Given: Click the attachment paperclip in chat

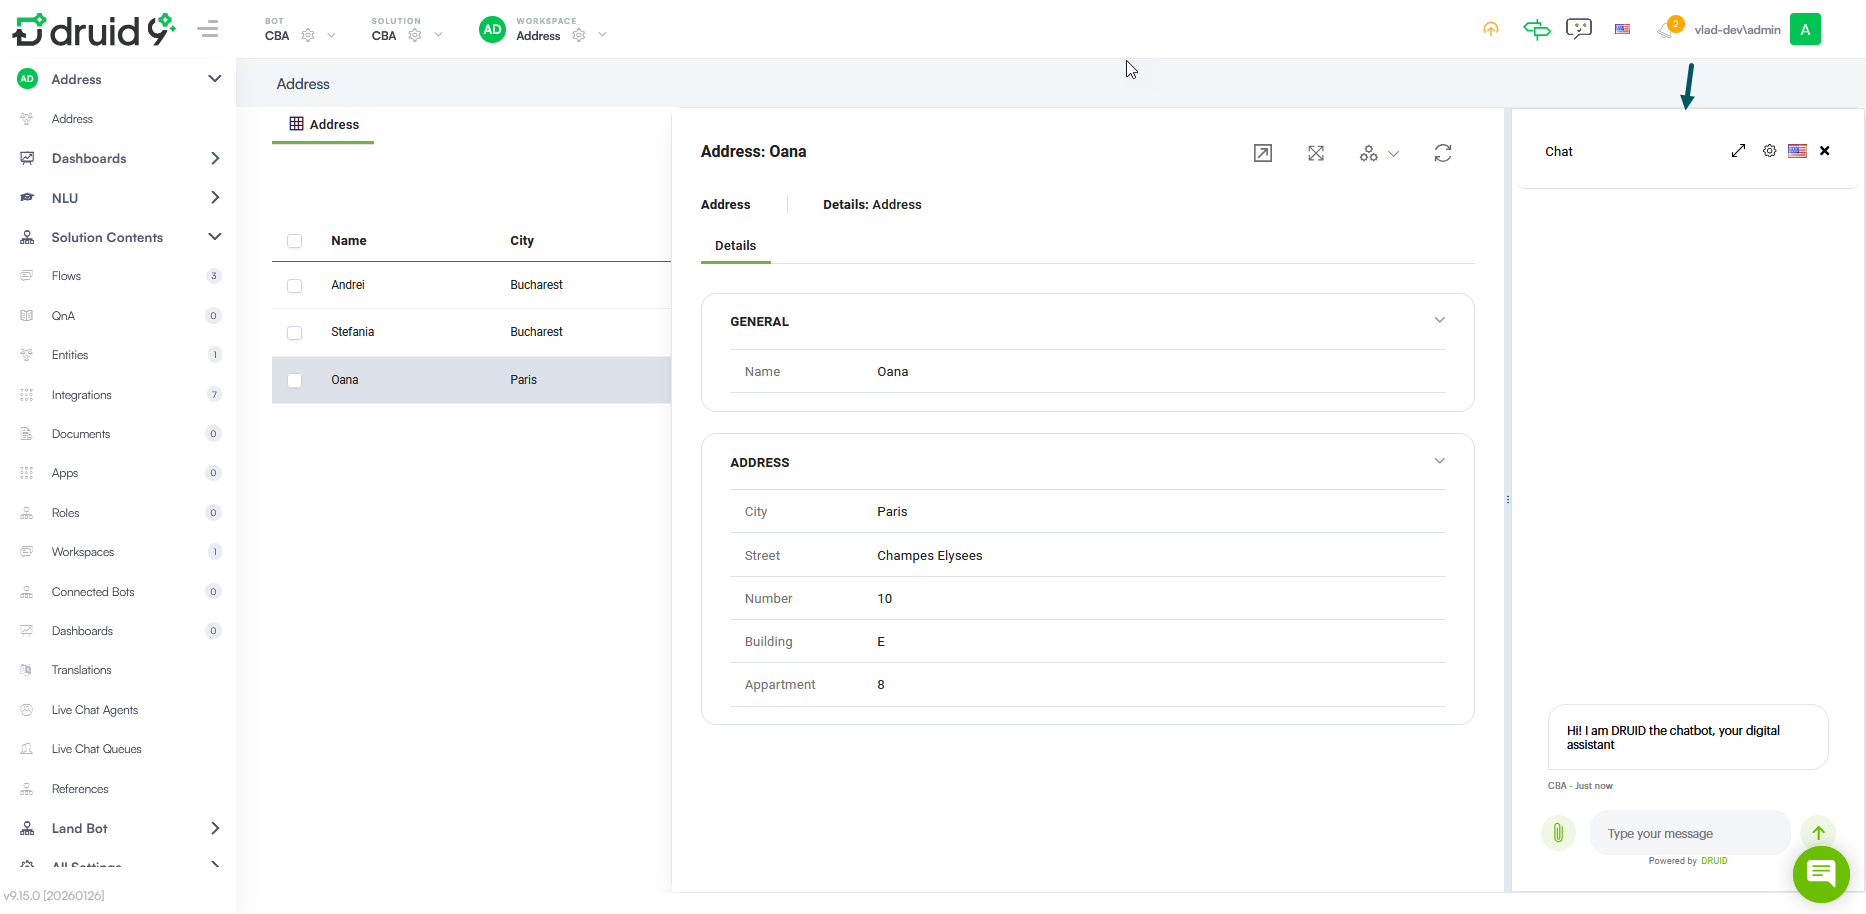Looking at the screenshot, I should tap(1558, 832).
